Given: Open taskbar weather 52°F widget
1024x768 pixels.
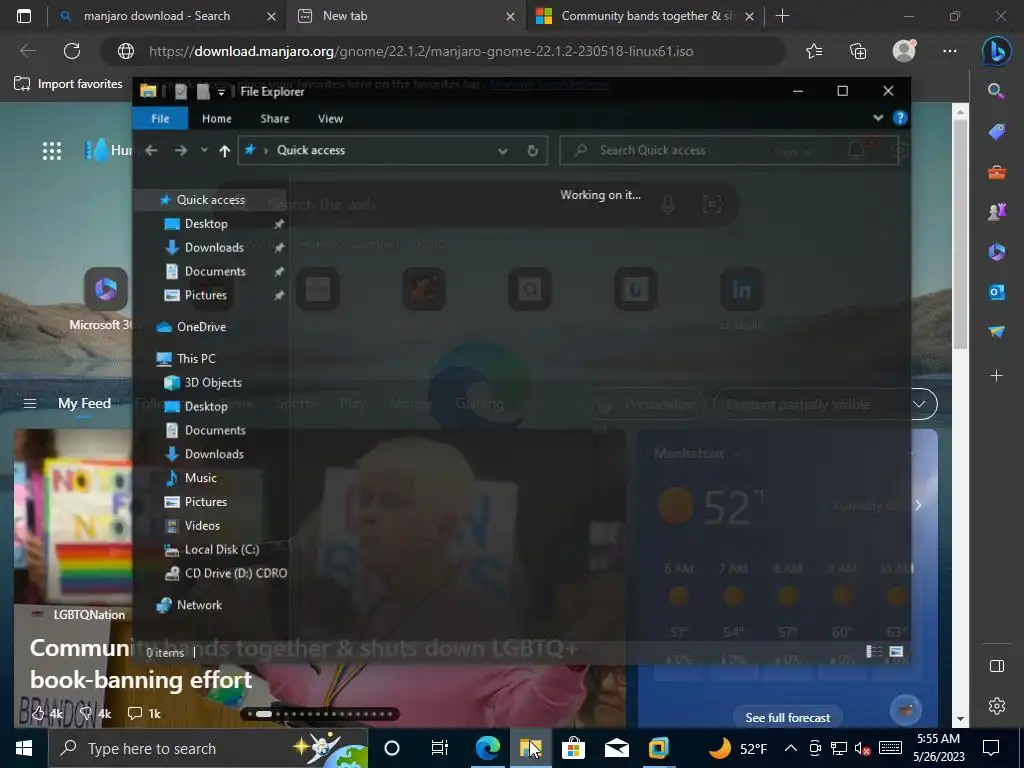Looking at the screenshot, I should [737, 748].
